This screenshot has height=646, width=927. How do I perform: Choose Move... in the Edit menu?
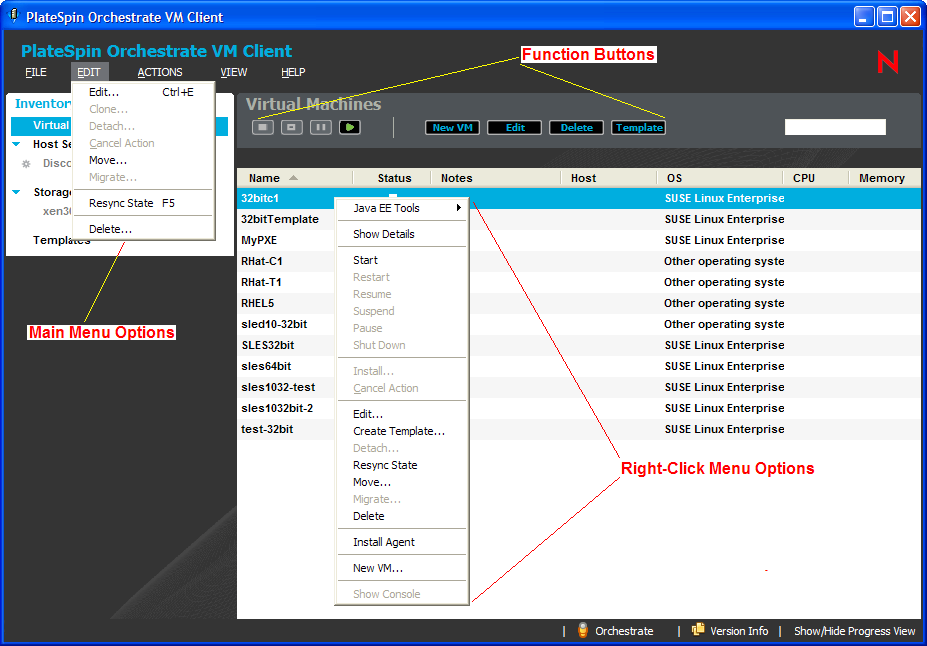point(142,160)
